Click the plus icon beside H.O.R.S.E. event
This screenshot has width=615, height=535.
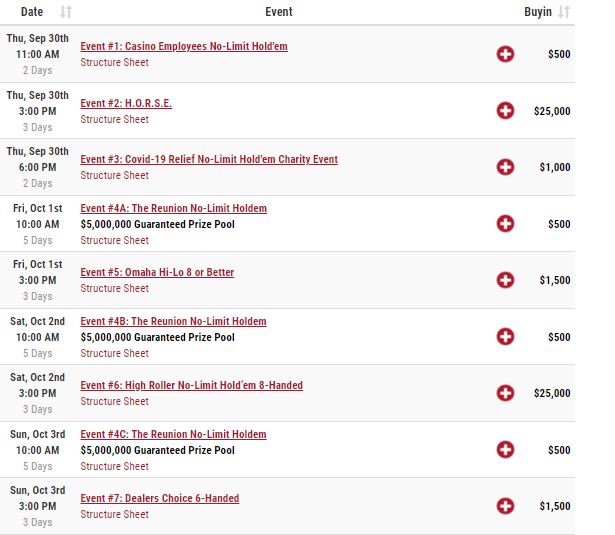pos(505,111)
